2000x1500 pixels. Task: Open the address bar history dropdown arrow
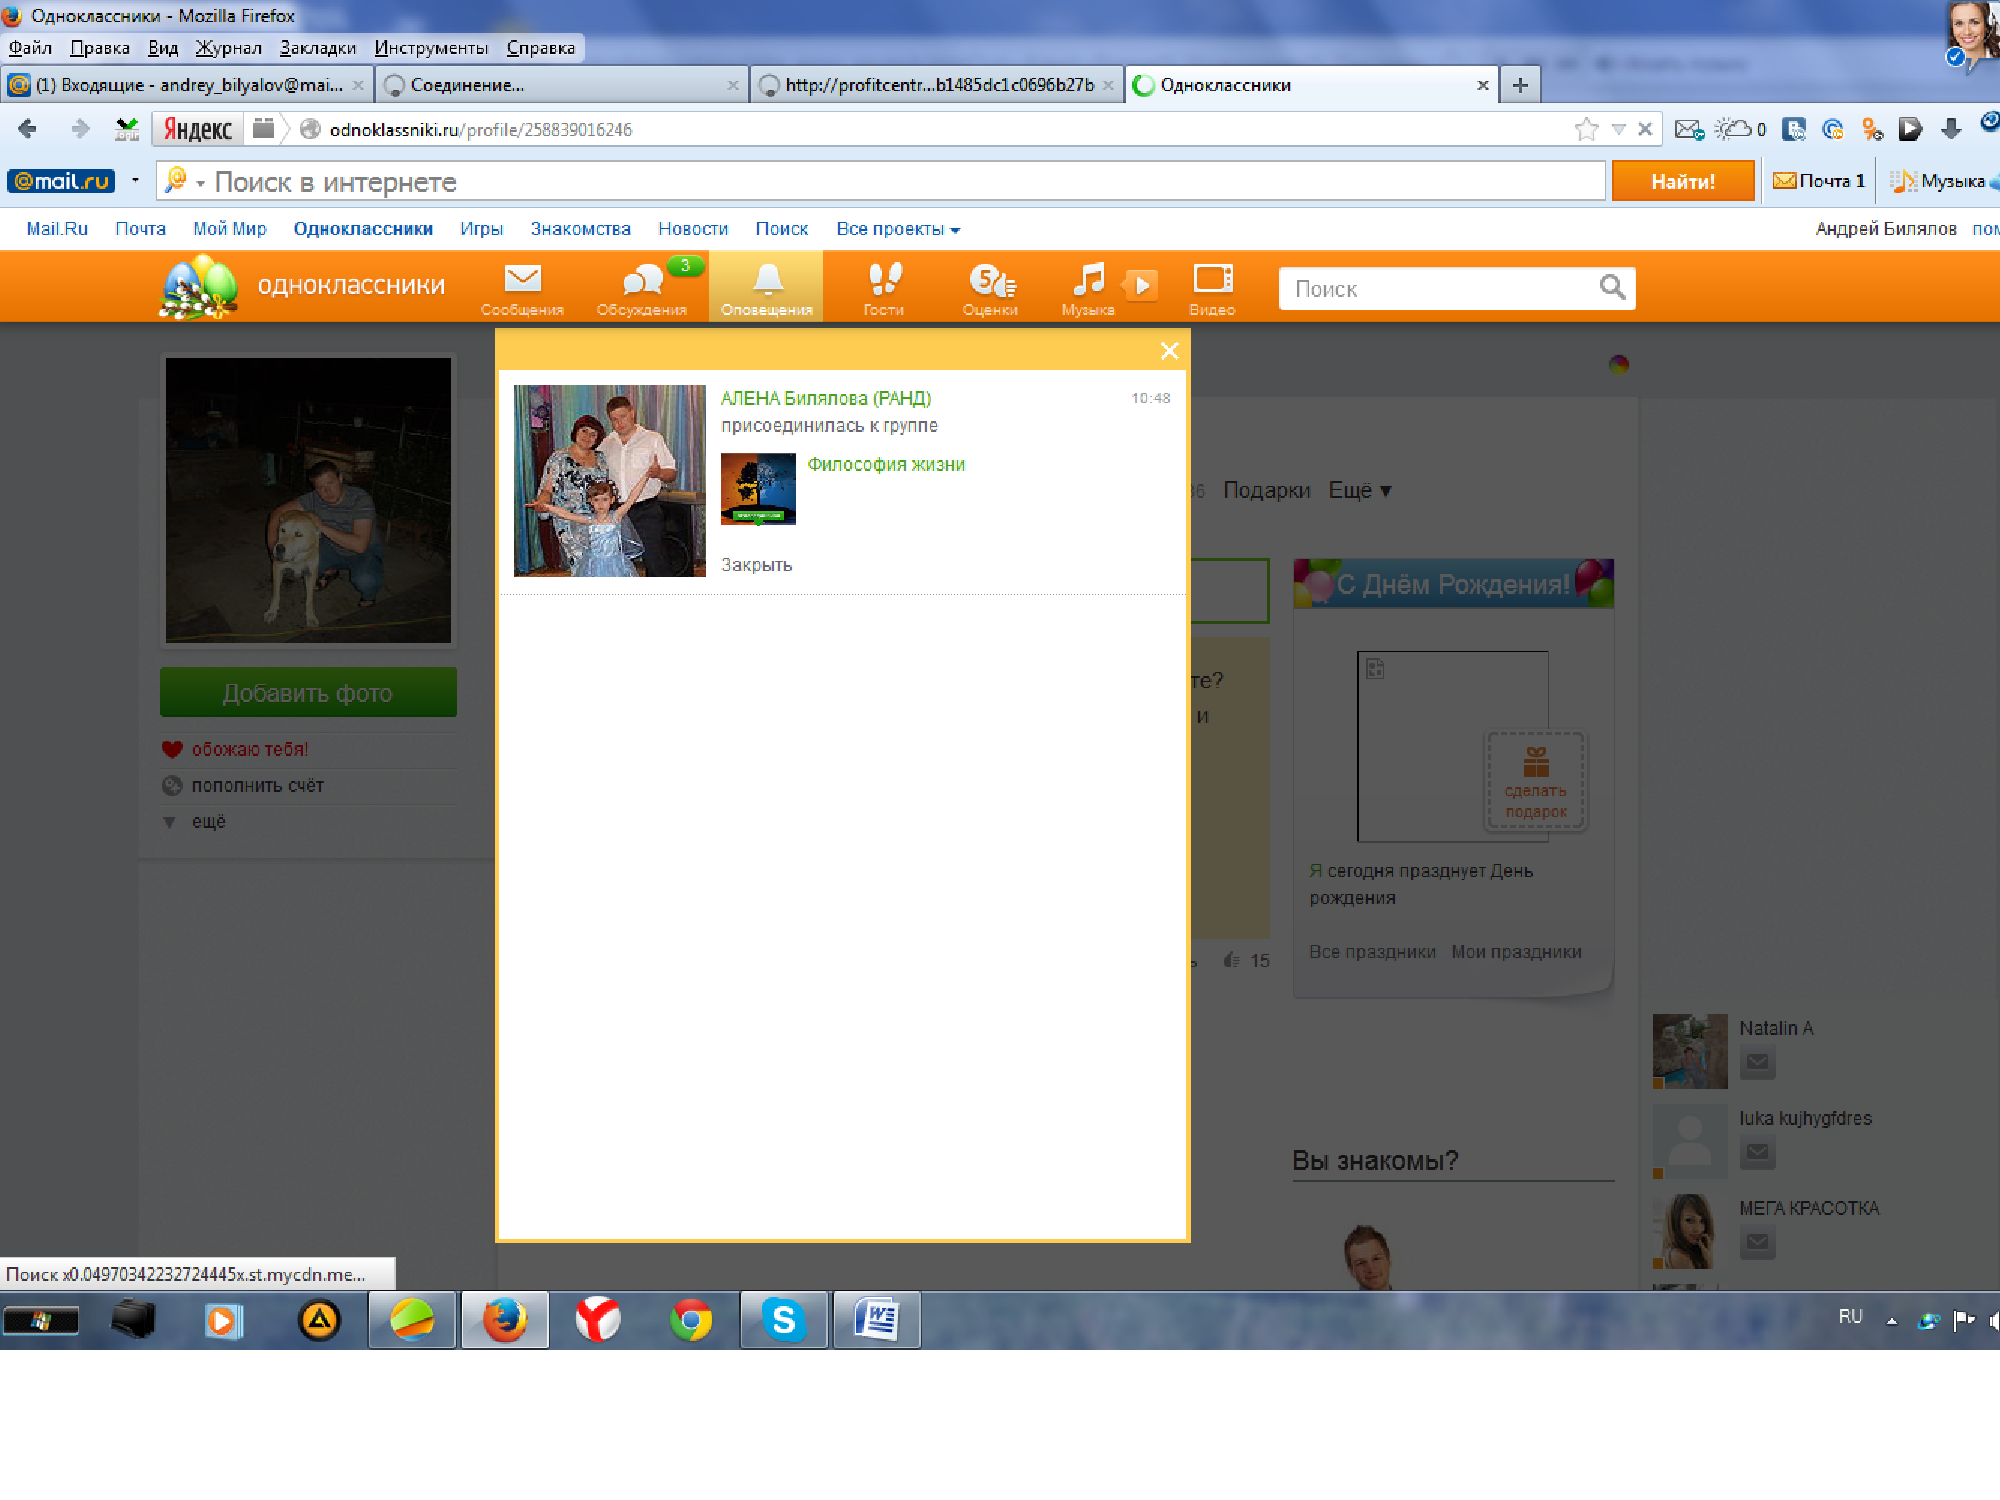point(1618,129)
